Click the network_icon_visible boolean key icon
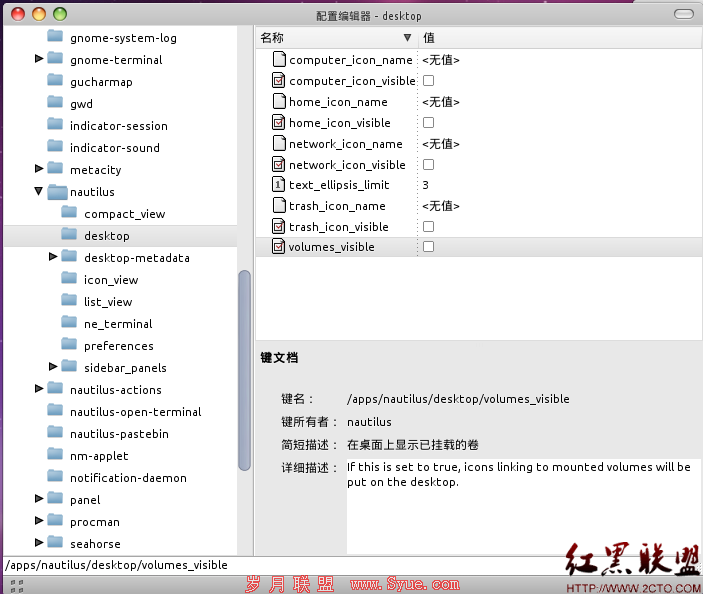The image size is (703, 594). (x=279, y=165)
